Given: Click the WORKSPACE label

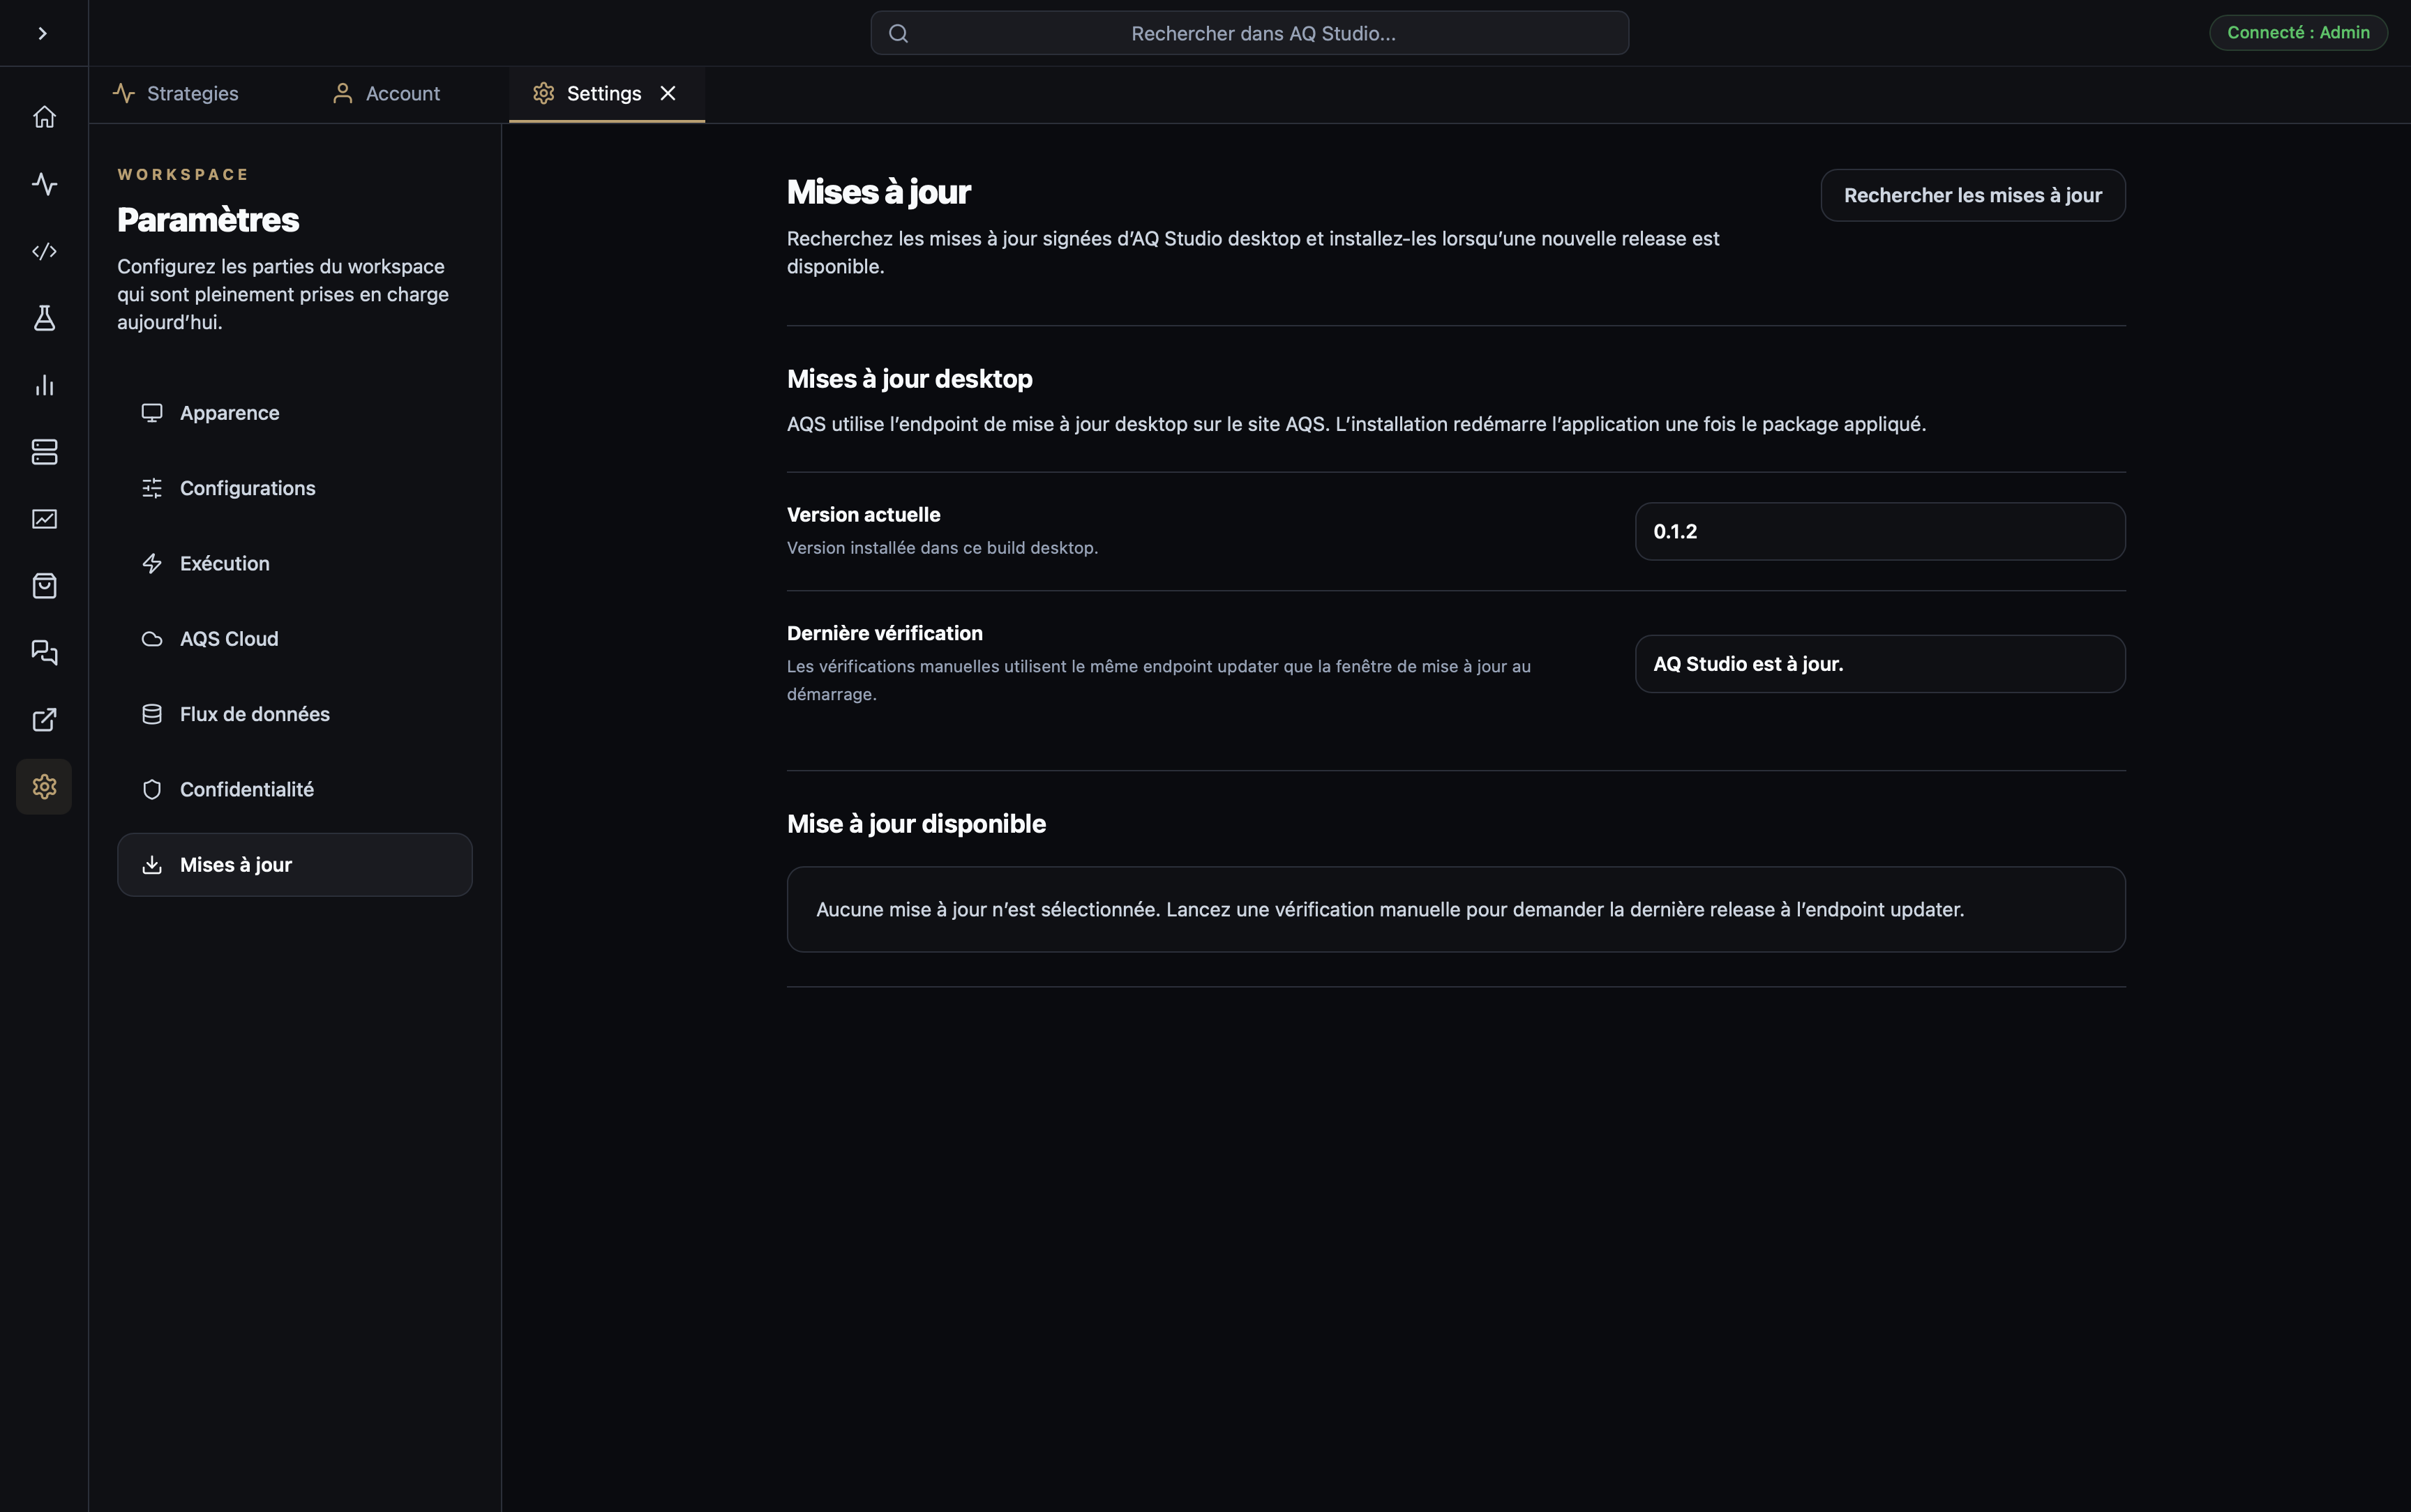Looking at the screenshot, I should (x=183, y=174).
